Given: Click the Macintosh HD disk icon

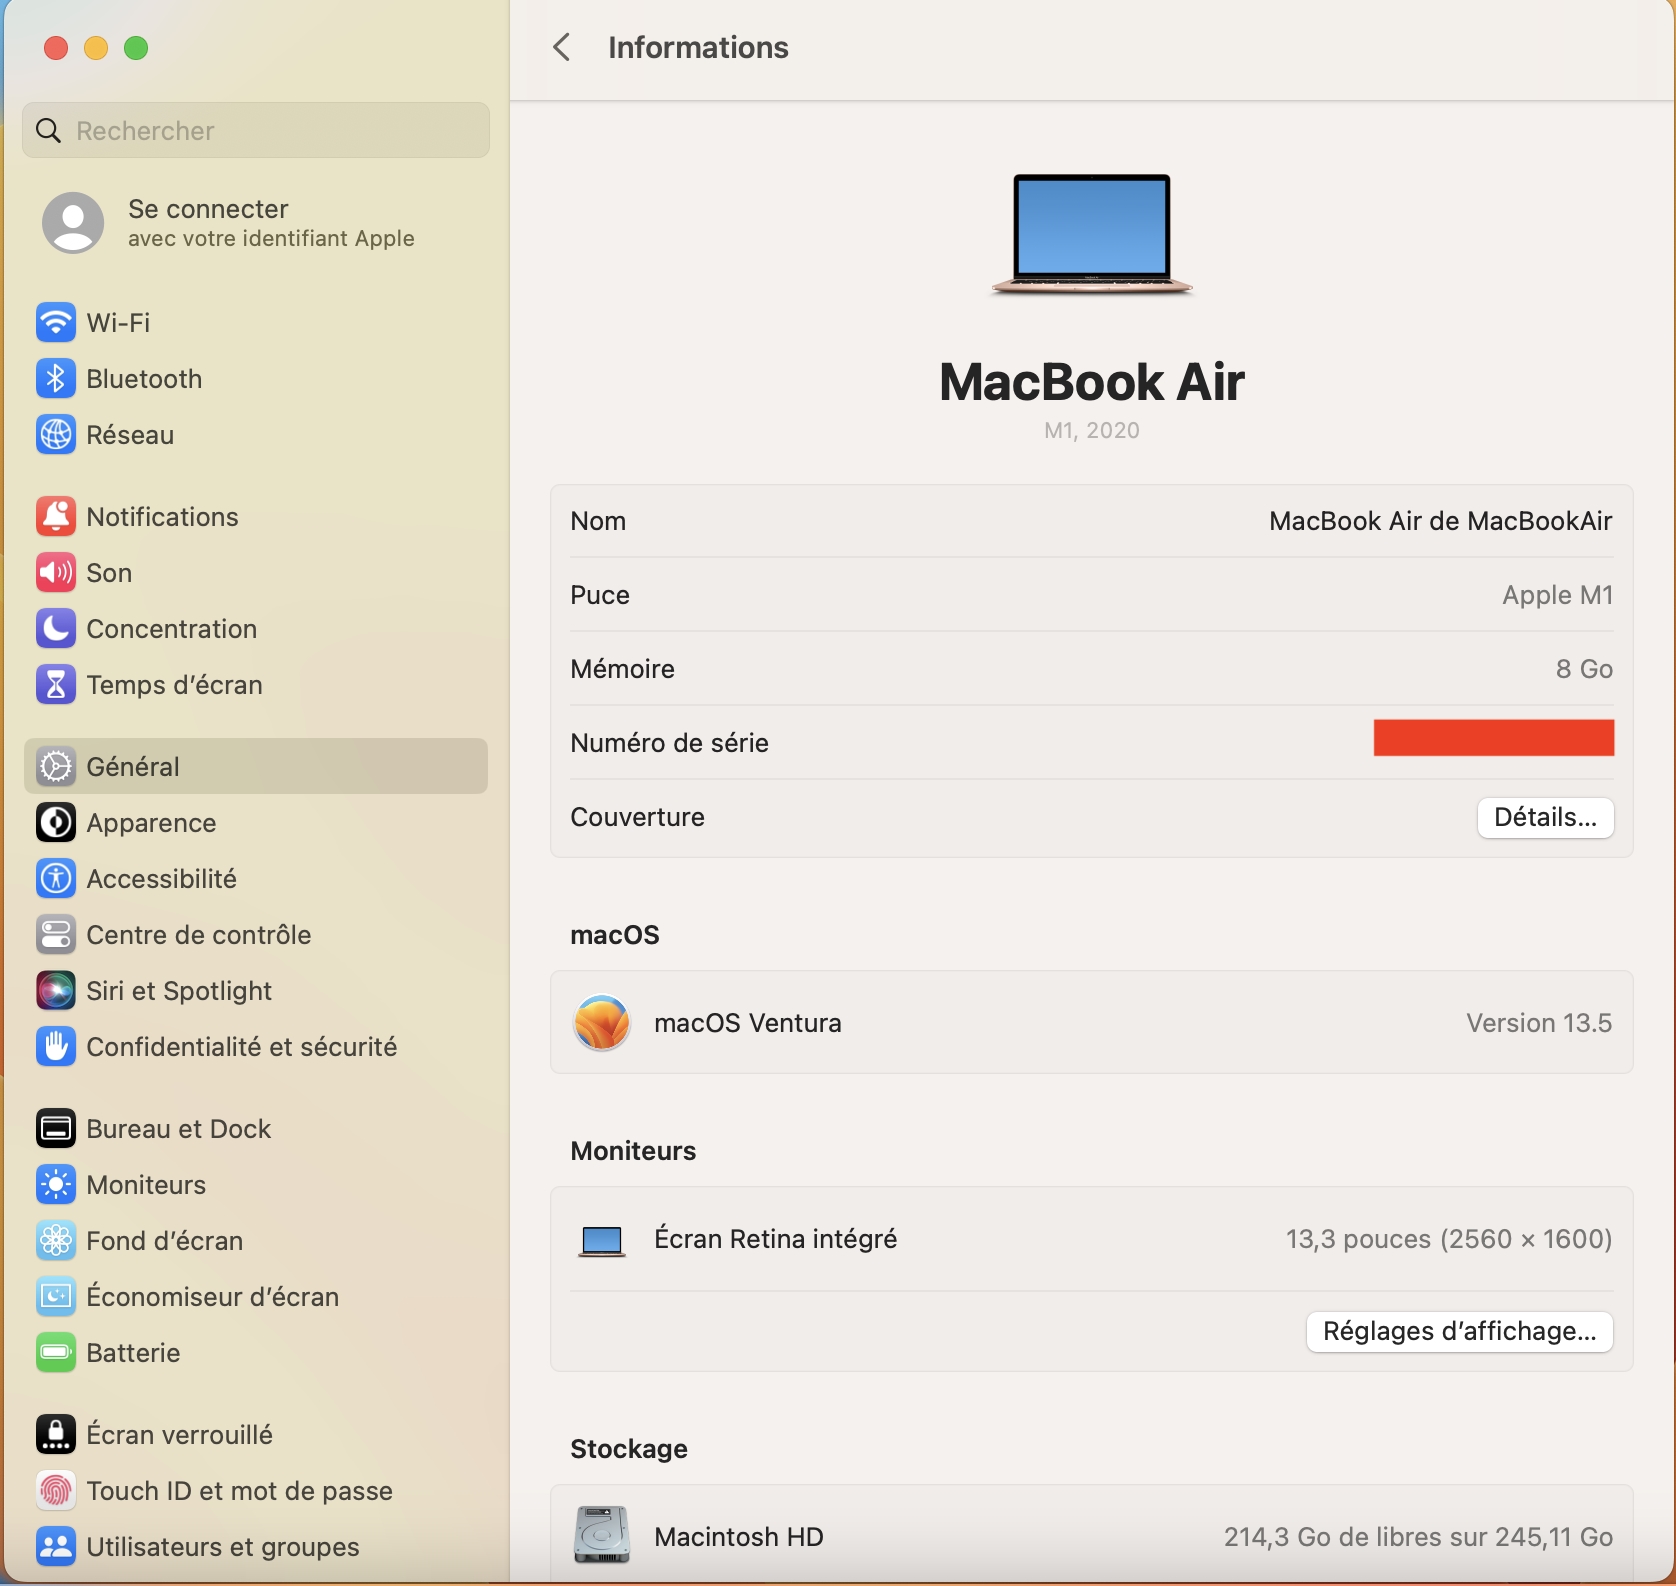Looking at the screenshot, I should coord(602,1535).
